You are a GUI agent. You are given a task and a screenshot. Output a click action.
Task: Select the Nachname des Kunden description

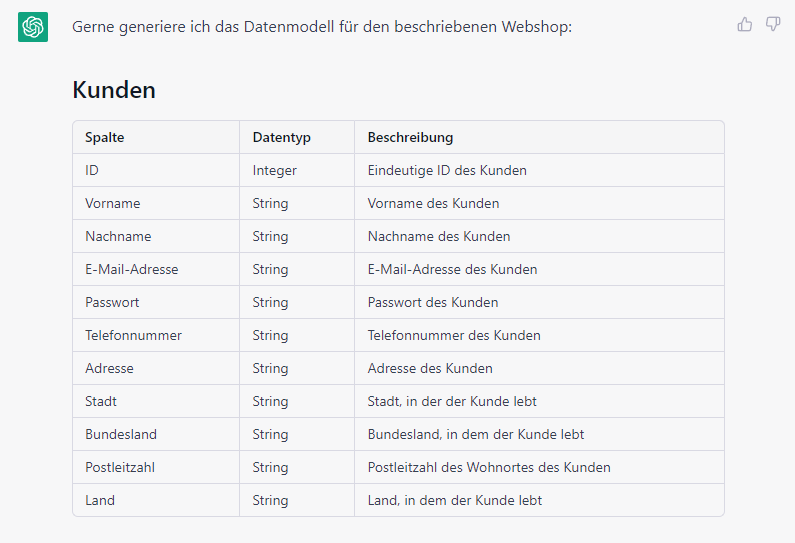(439, 236)
